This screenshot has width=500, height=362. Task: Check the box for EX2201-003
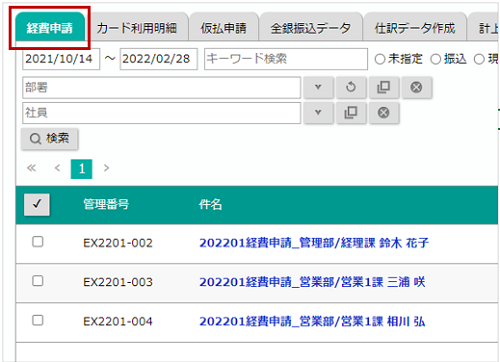[x=38, y=281]
